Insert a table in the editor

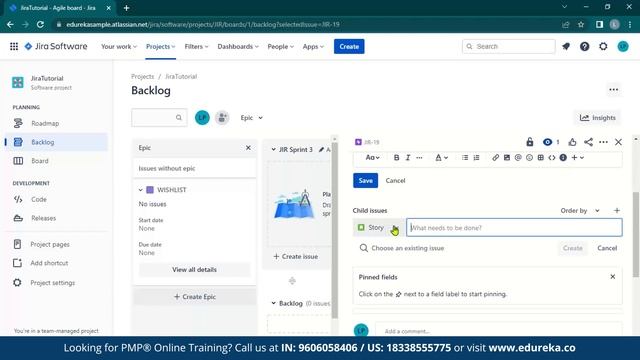tap(540, 158)
